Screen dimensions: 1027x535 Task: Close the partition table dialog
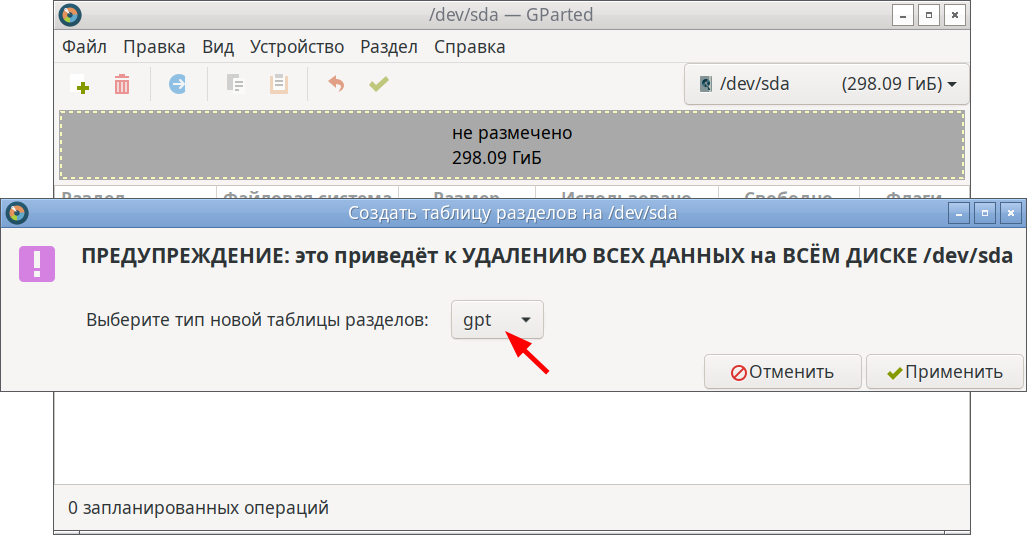1011,213
